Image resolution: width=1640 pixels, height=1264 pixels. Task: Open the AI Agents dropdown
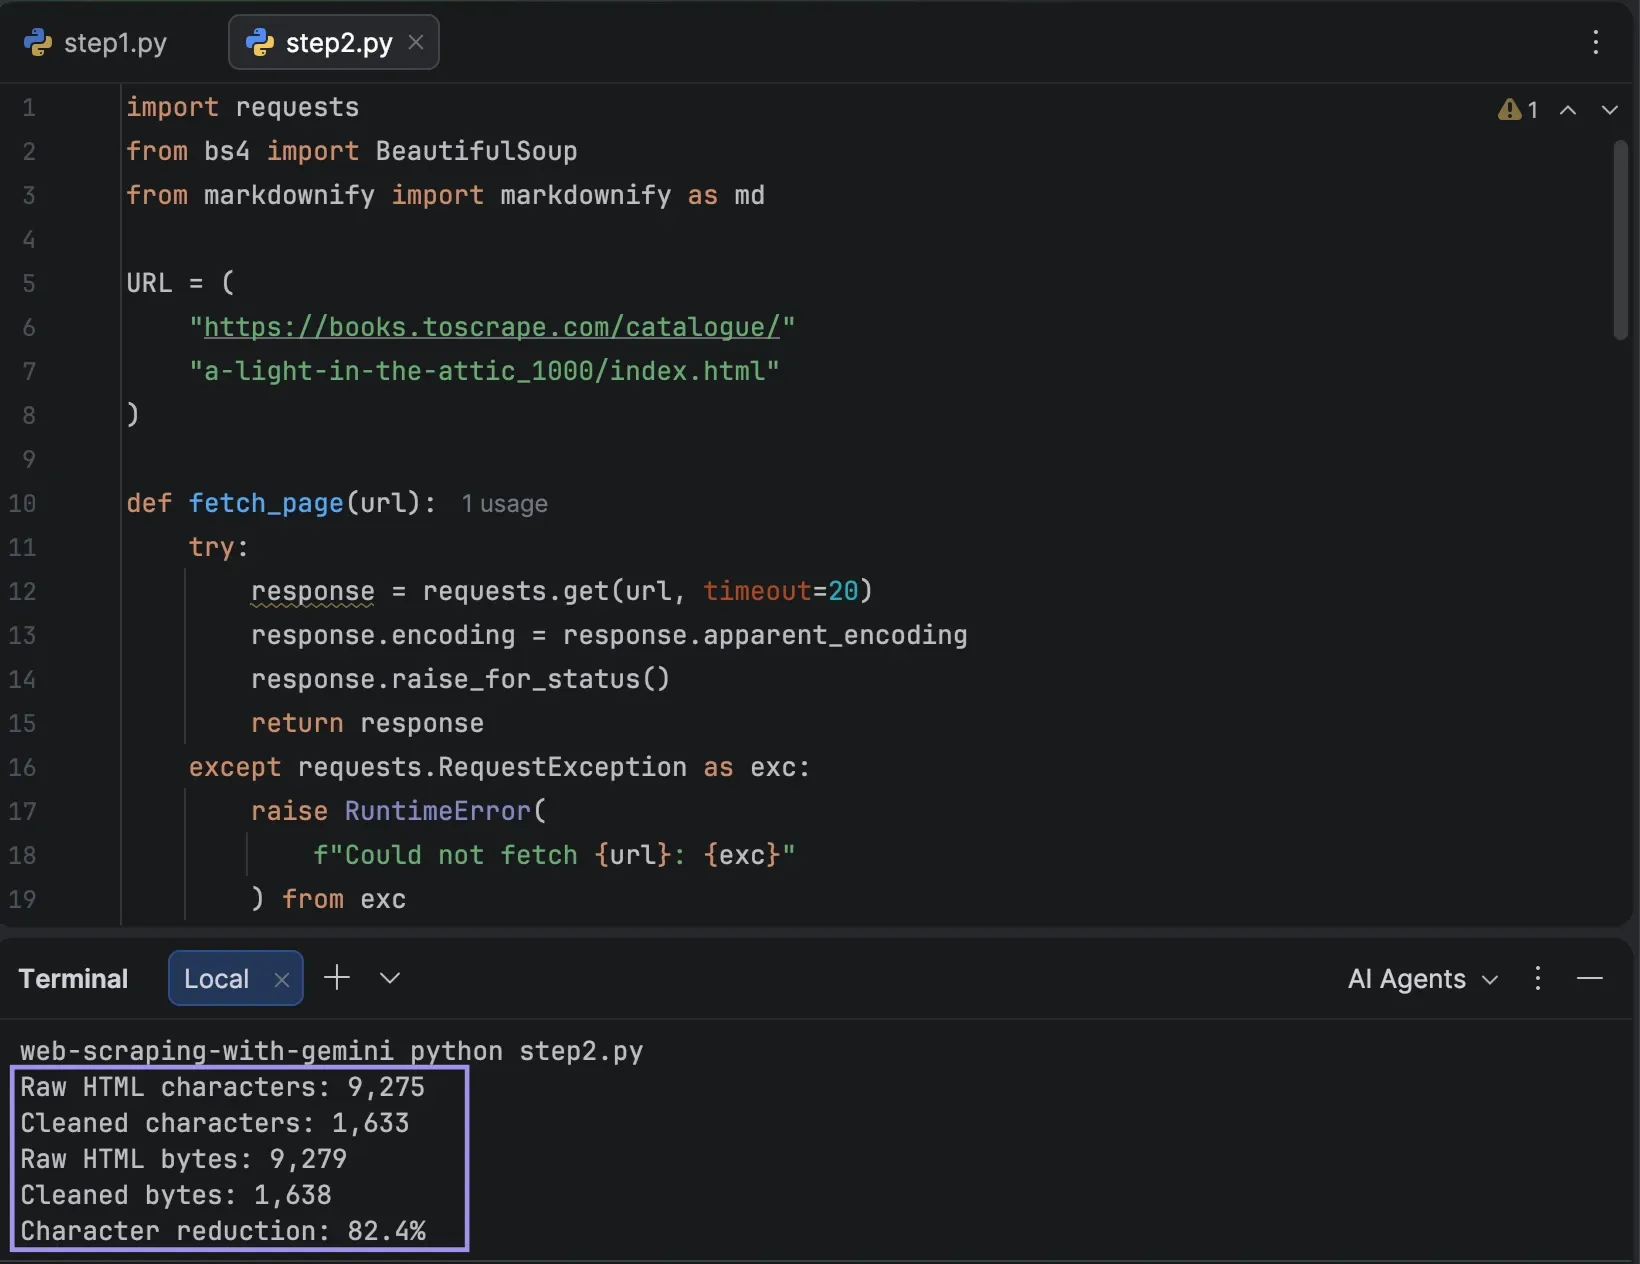[x=1423, y=979]
